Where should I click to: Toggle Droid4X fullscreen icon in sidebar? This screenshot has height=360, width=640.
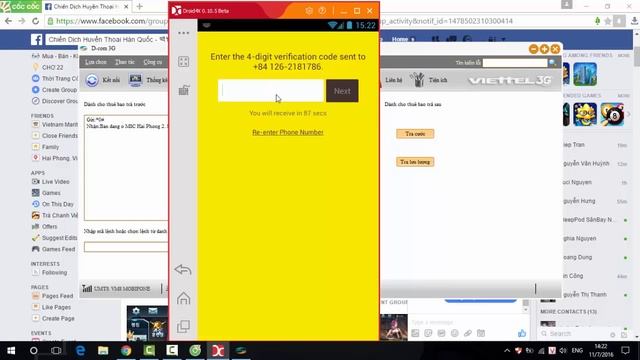point(184,62)
